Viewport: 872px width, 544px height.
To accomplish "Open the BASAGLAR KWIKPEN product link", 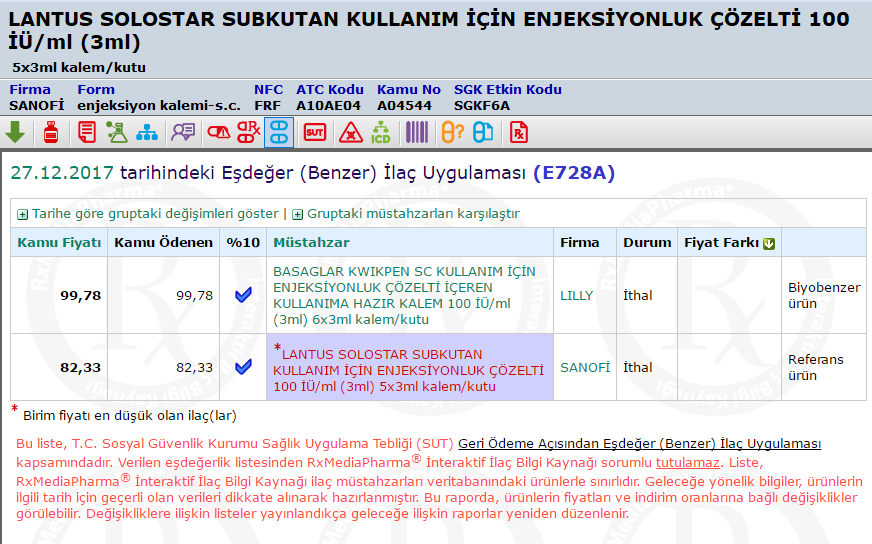I will 404,295.
